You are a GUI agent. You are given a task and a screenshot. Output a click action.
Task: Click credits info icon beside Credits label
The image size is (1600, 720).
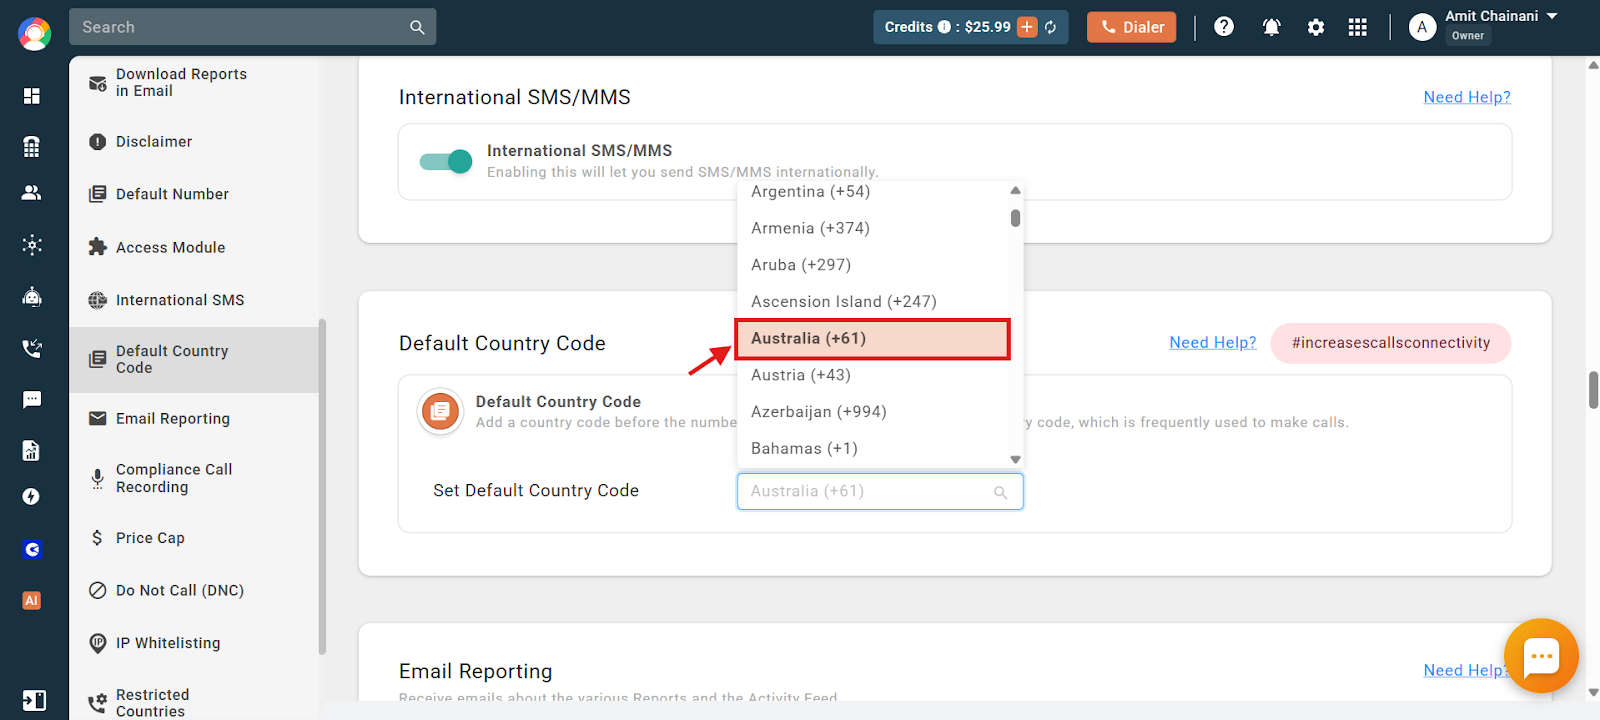click(944, 27)
